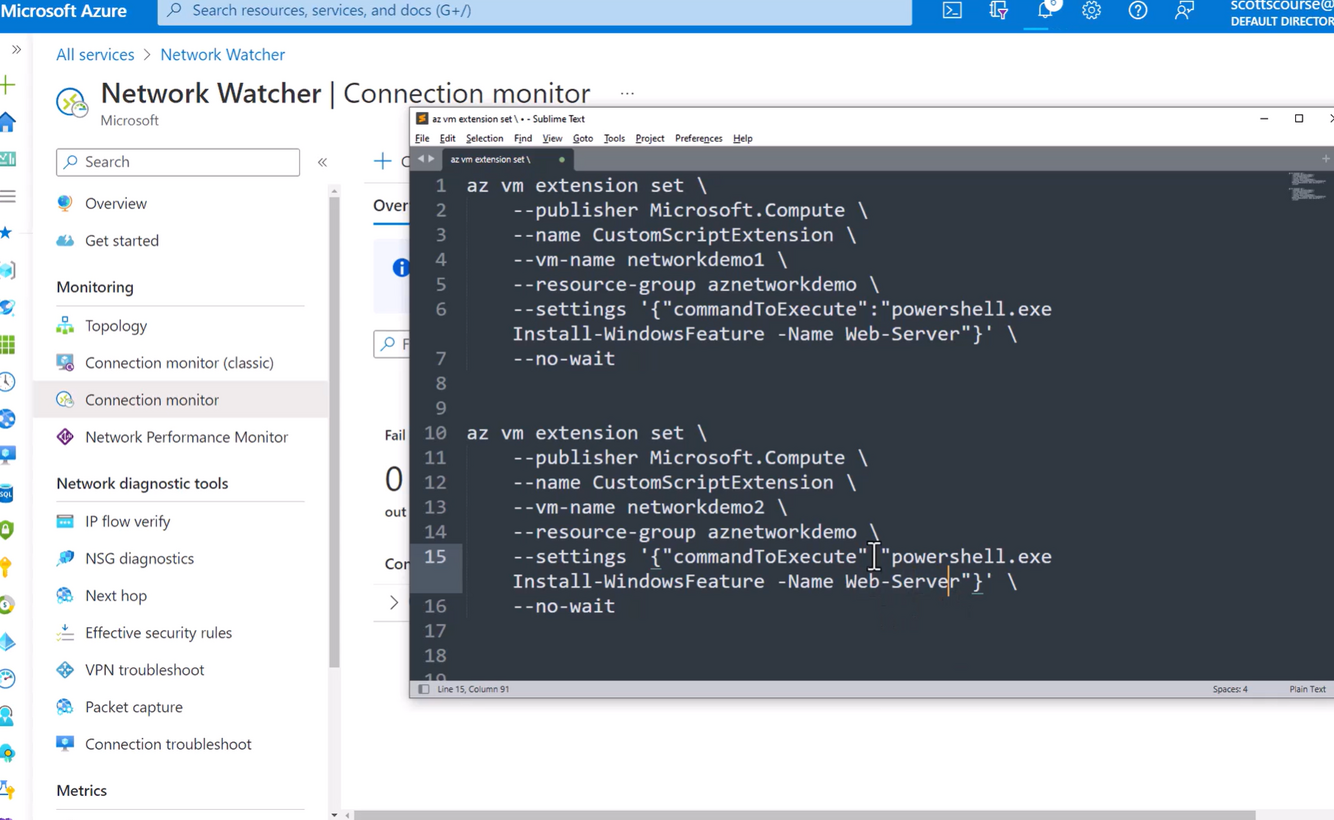The image size is (1334, 820).
Task: Open Microsoft Azure home from portal logo
Action: 64,11
